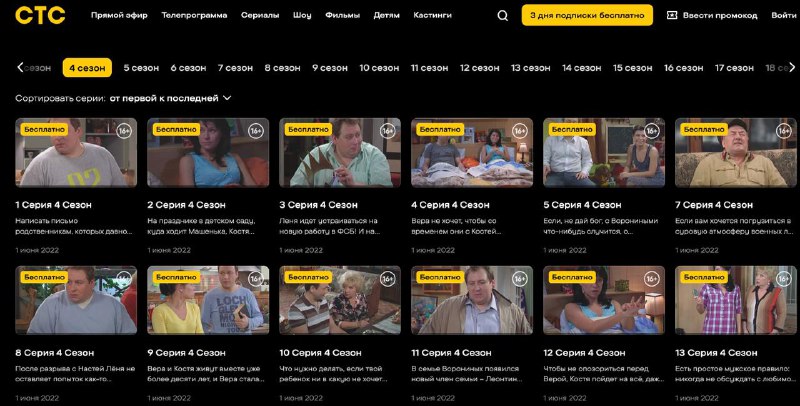
Task: Open the Телепрограмма menu item
Action: (194, 15)
